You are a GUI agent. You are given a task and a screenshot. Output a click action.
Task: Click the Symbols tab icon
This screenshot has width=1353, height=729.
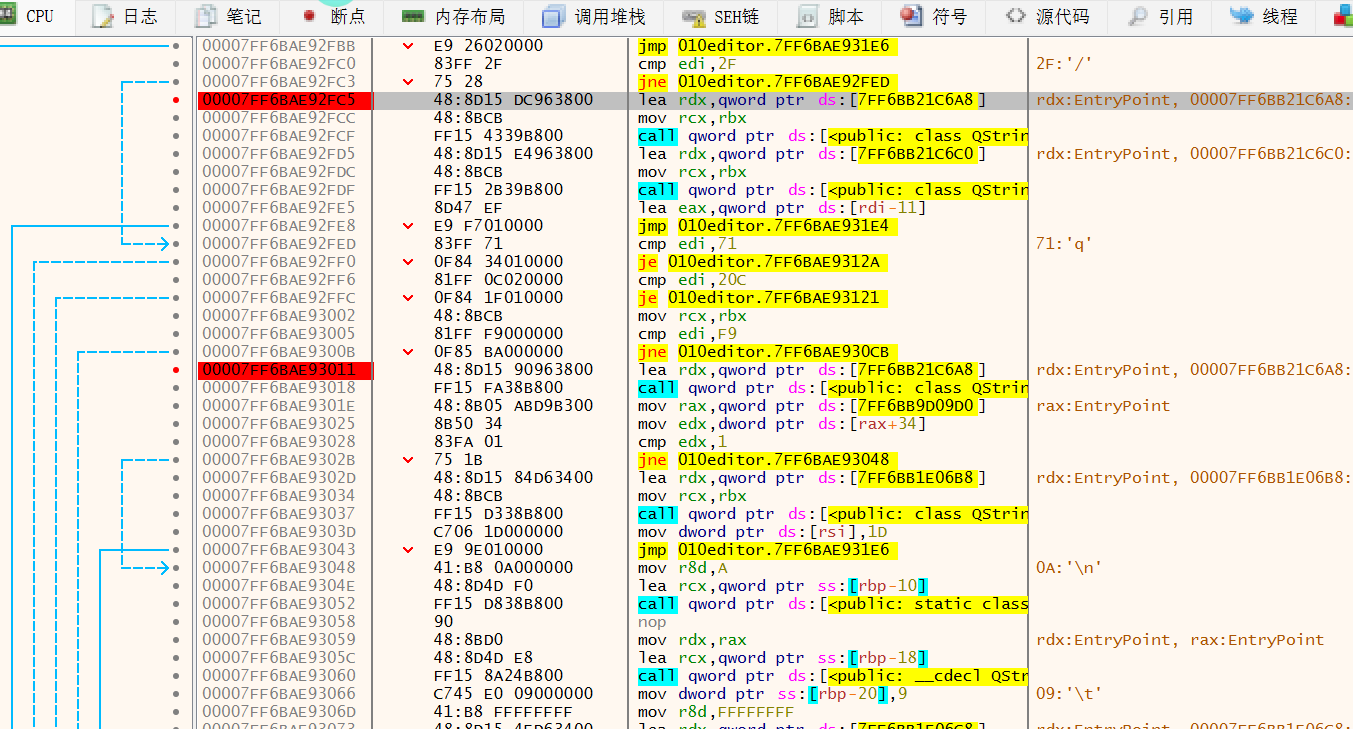pyautogui.click(x=911, y=16)
